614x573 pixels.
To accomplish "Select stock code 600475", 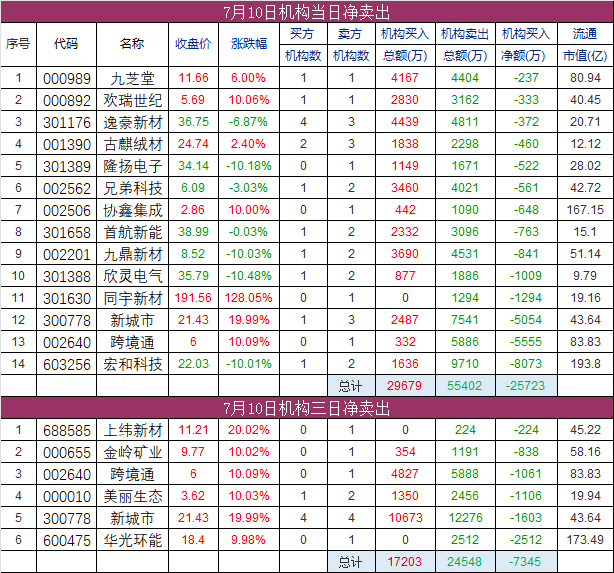I will click(x=67, y=541).
